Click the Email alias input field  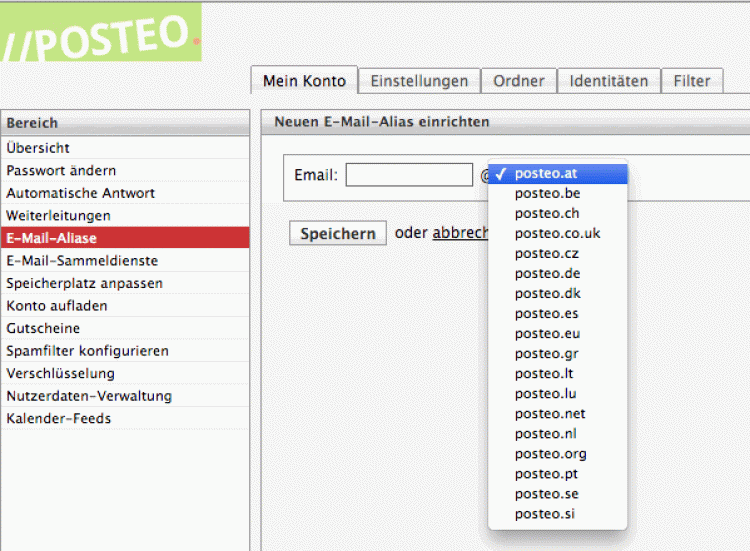(x=409, y=175)
